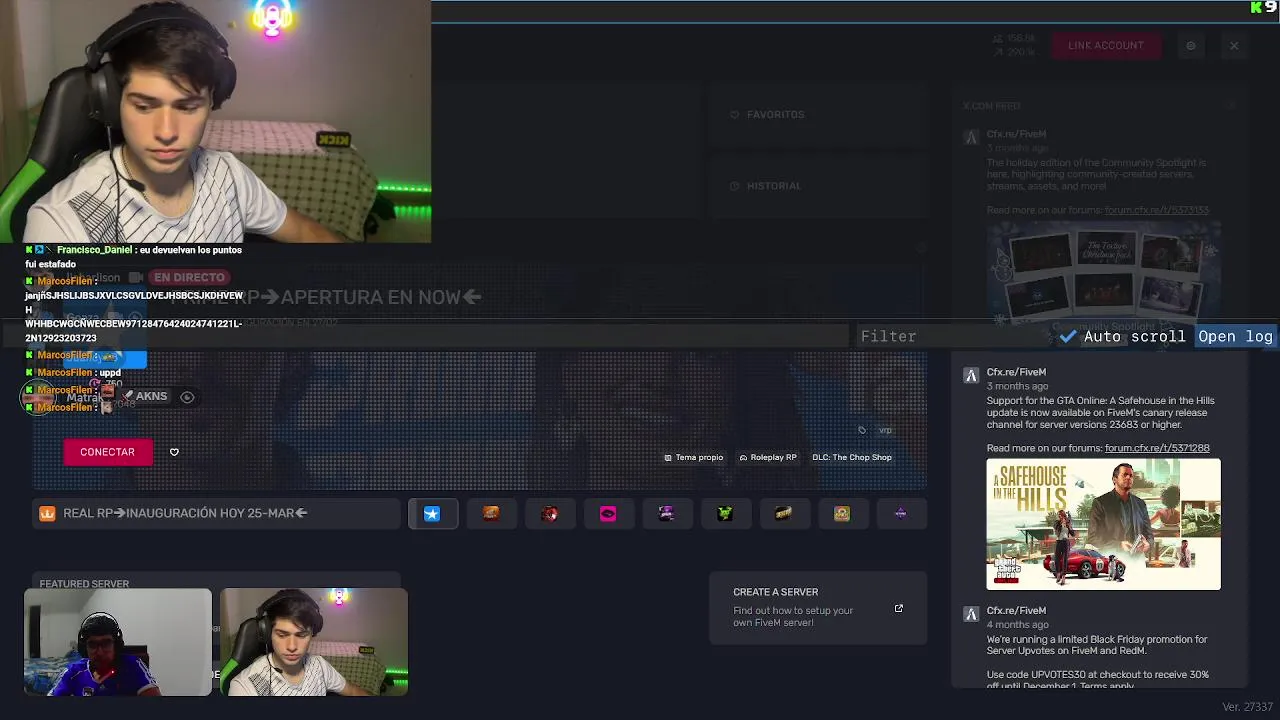Screen dimensions: 1280x720
Task: Open the faded forum.cfx.re holiday link
Action: click(1157, 210)
